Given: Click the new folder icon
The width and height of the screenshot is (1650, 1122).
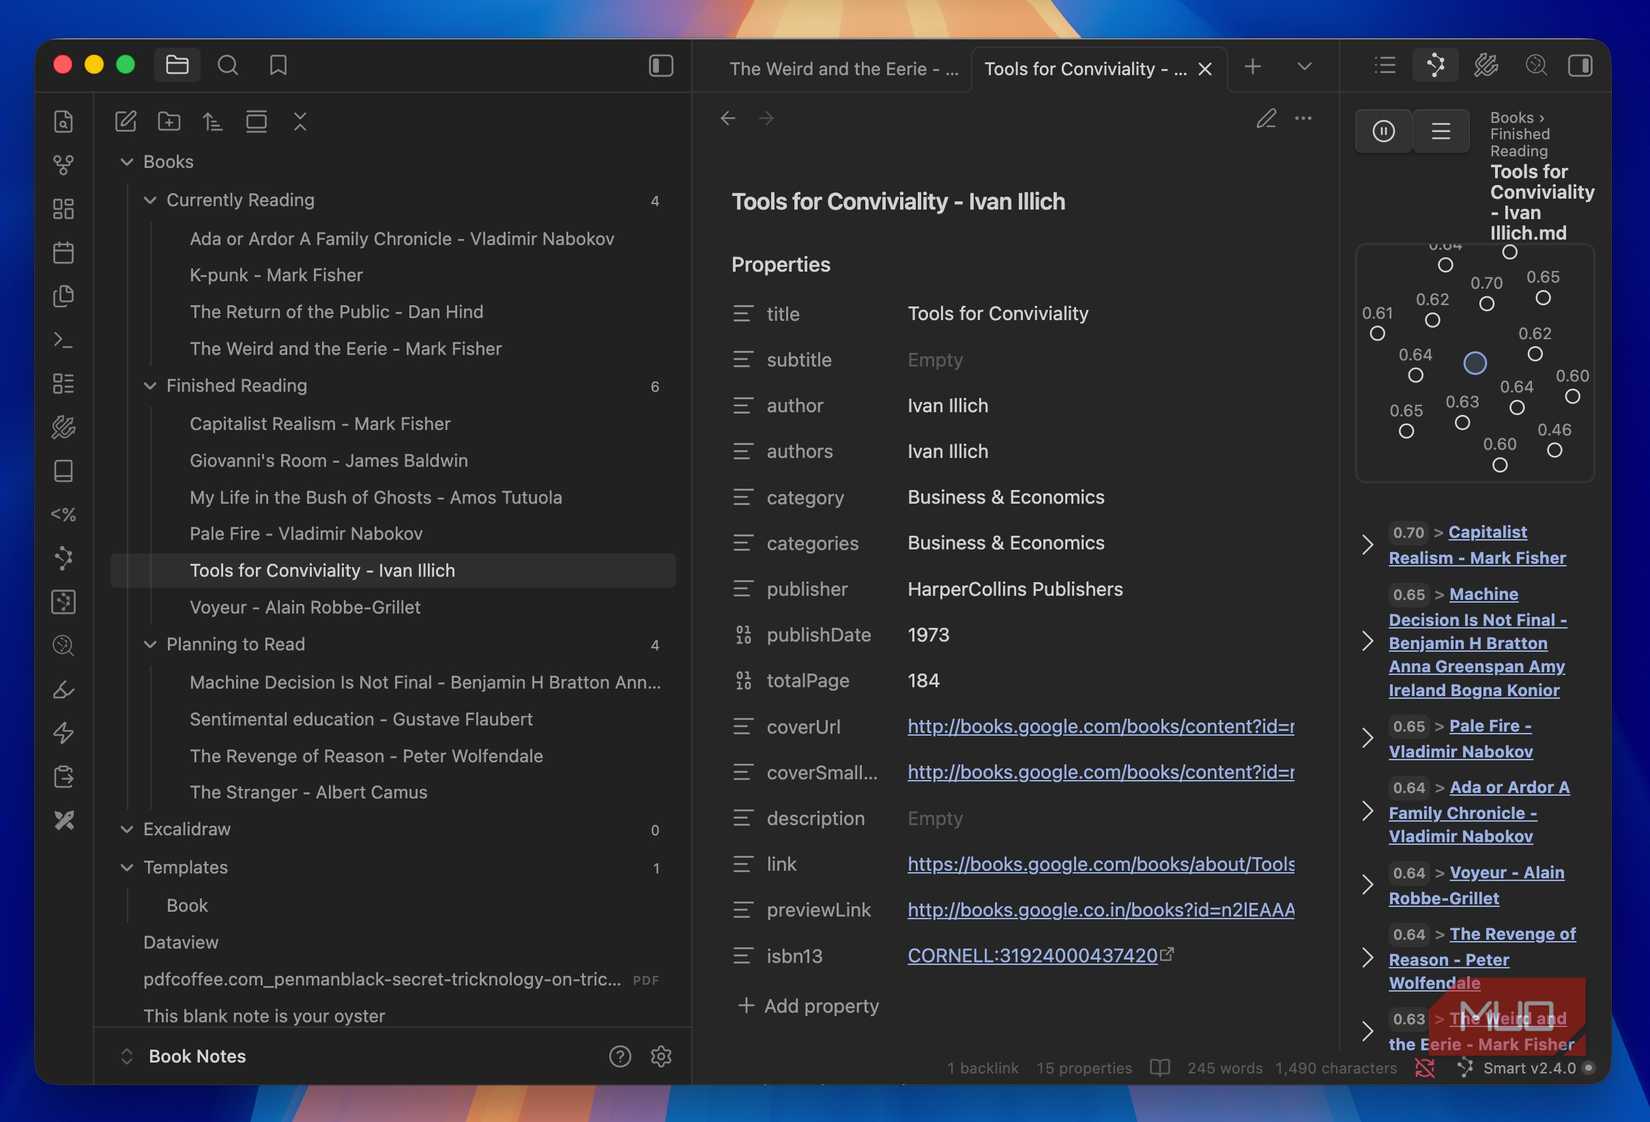Looking at the screenshot, I should 169,121.
